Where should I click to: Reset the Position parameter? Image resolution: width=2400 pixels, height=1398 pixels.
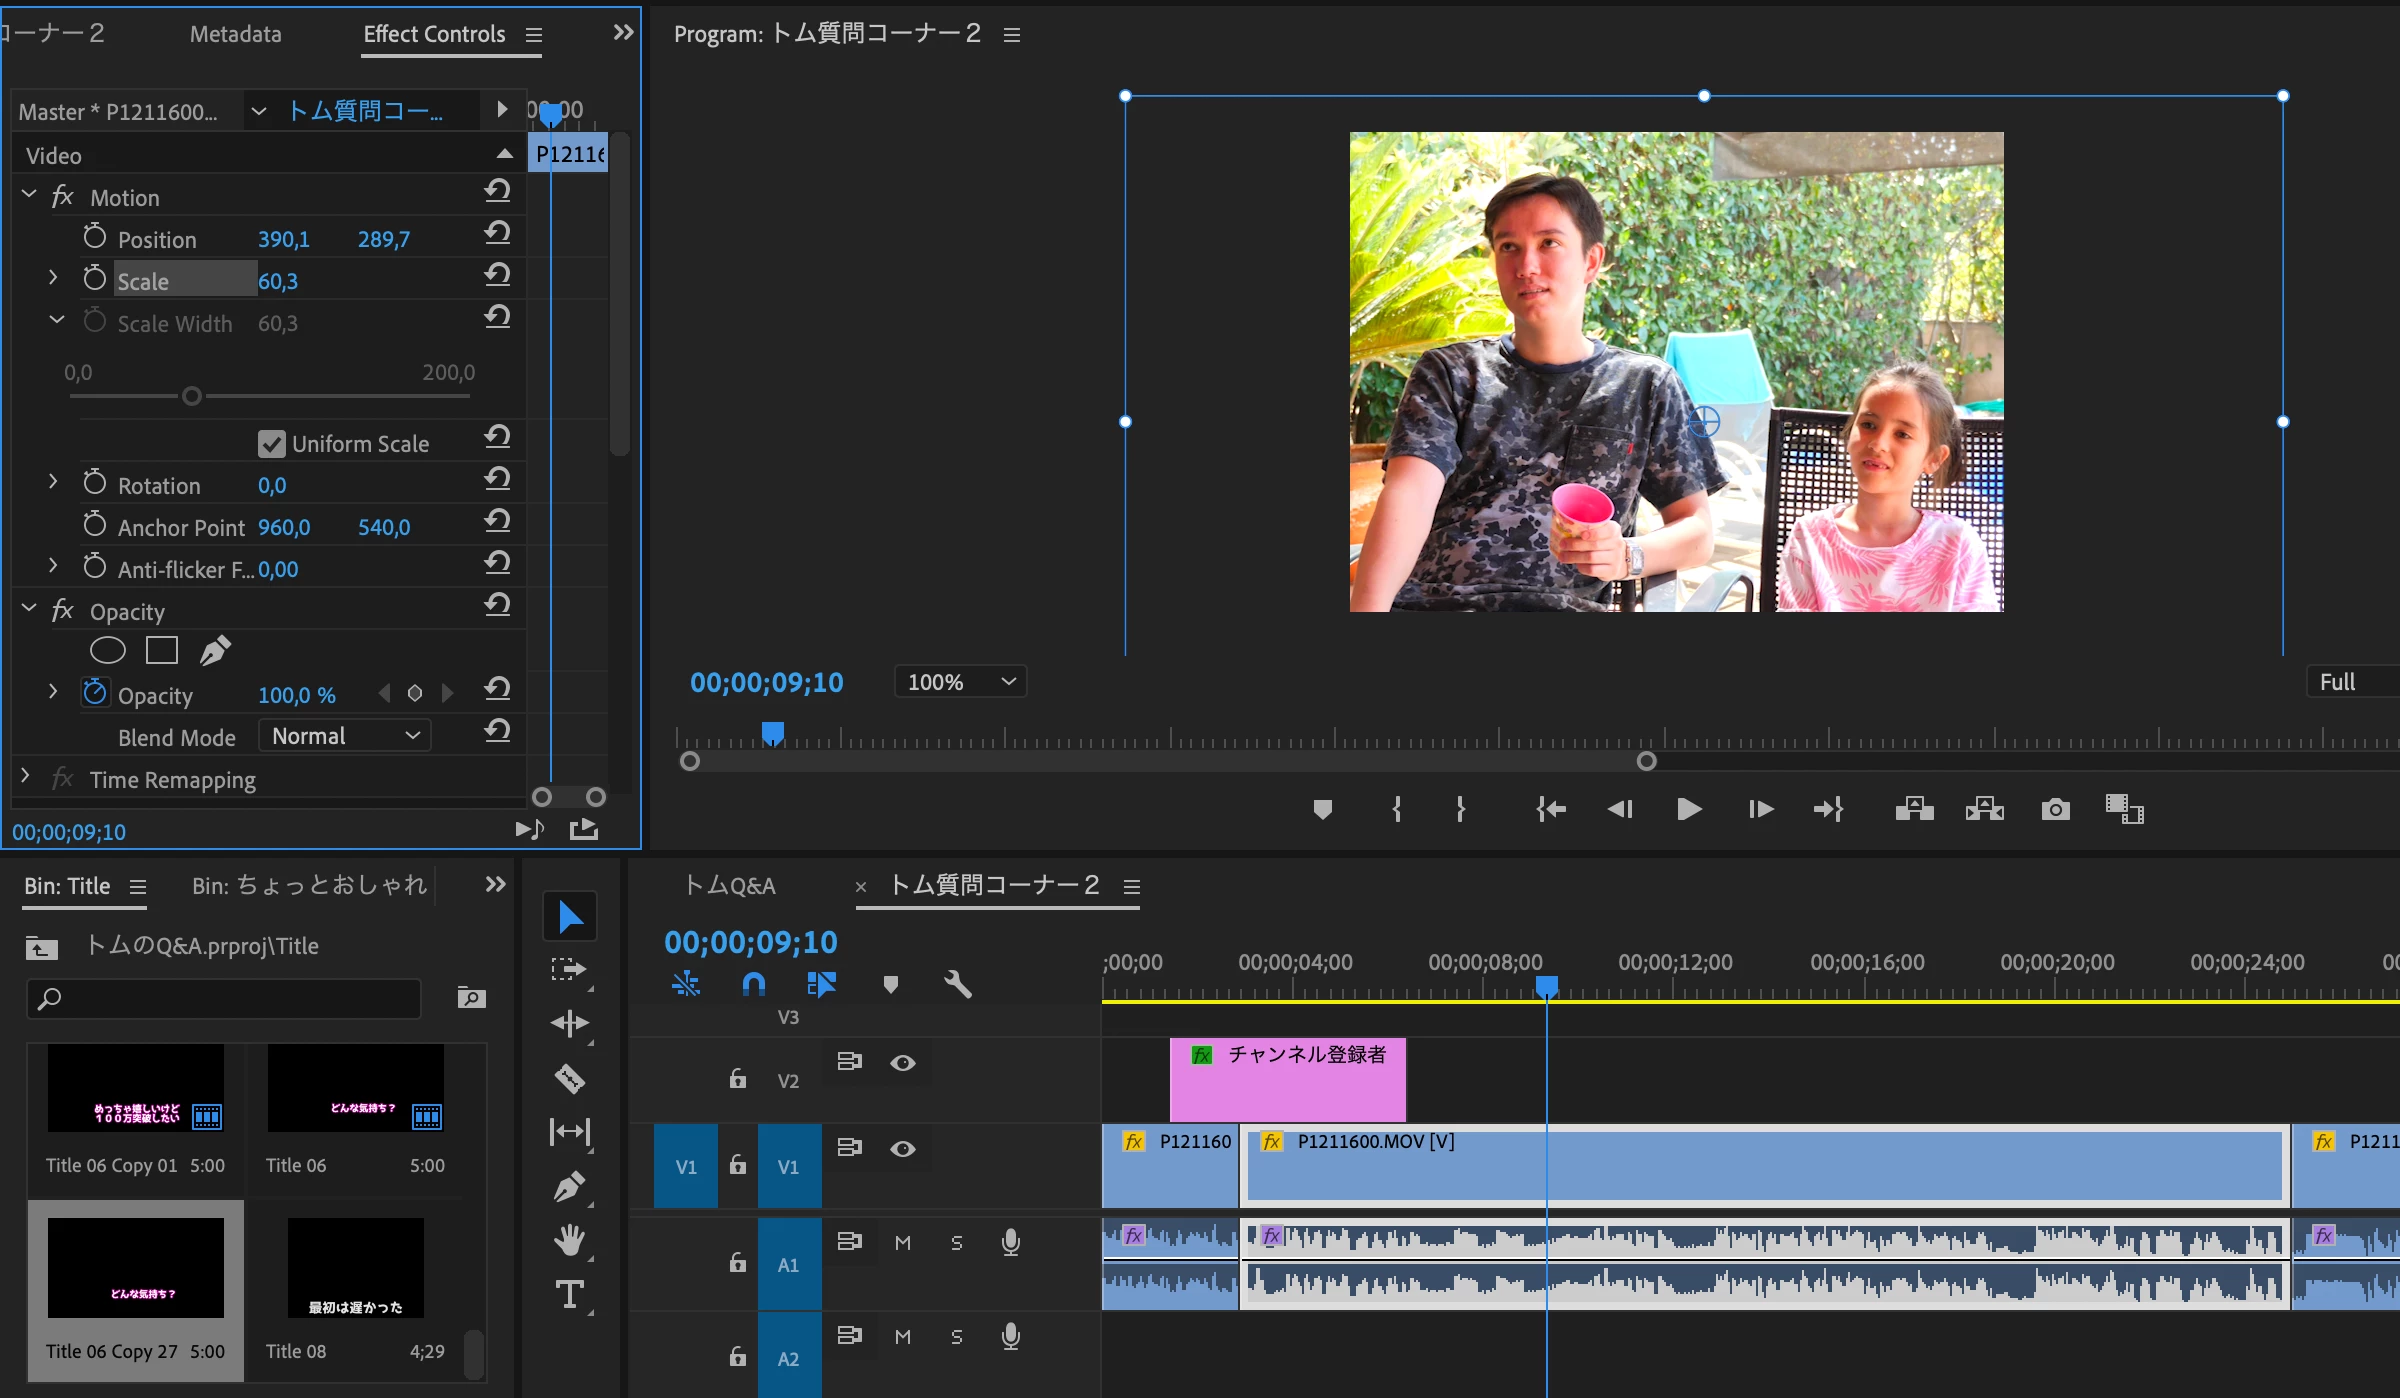click(x=497, y=234)
